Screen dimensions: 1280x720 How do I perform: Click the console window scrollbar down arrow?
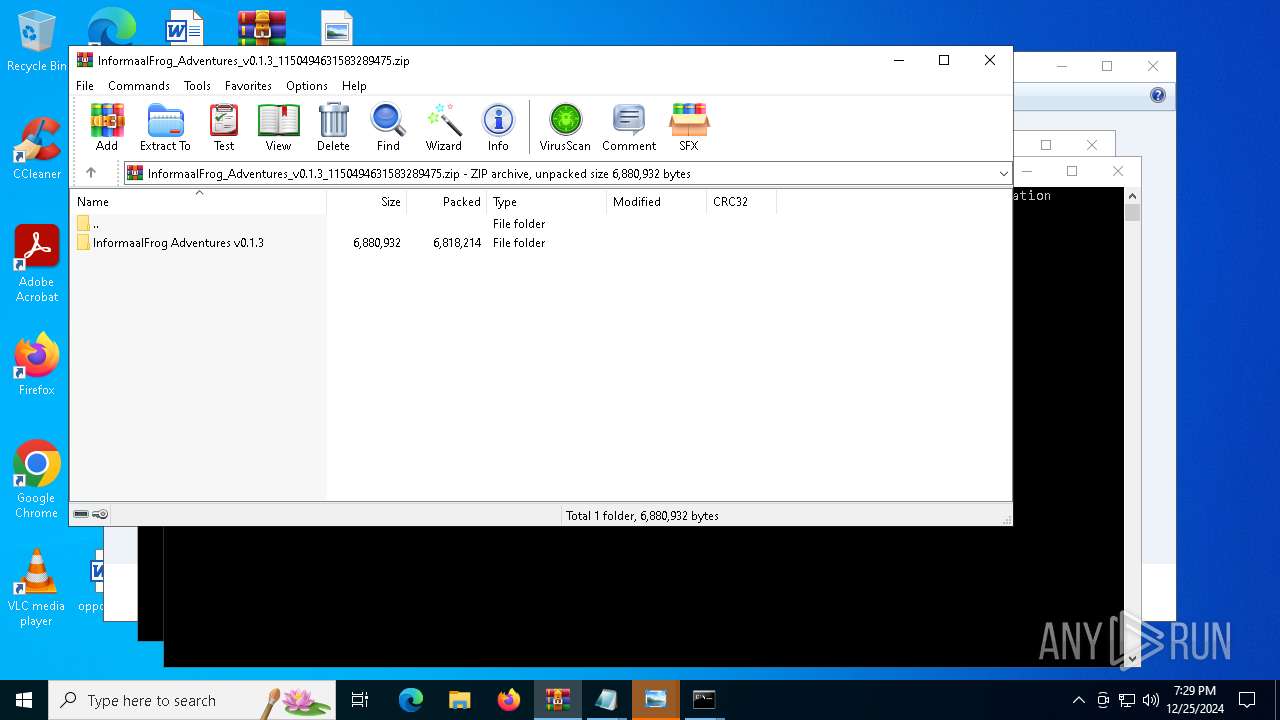(x=1132, y=659)
